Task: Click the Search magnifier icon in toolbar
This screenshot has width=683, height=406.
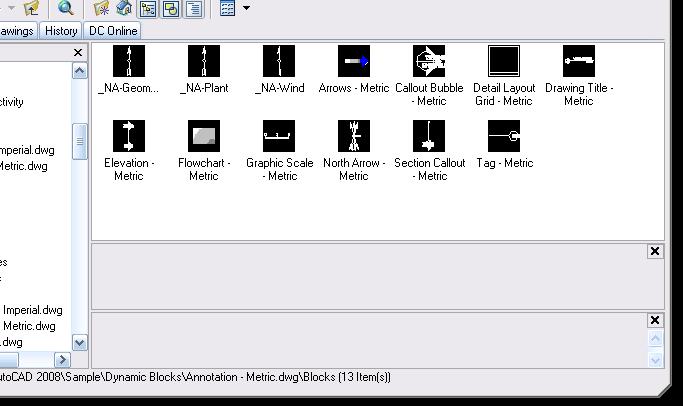Action: coord(65,9)
